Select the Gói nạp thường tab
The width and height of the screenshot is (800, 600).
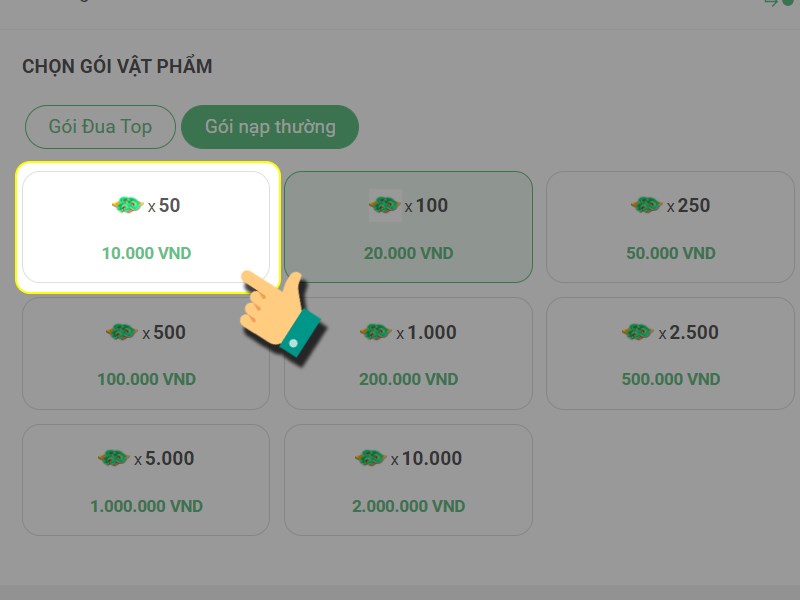[x=270, y=127]
